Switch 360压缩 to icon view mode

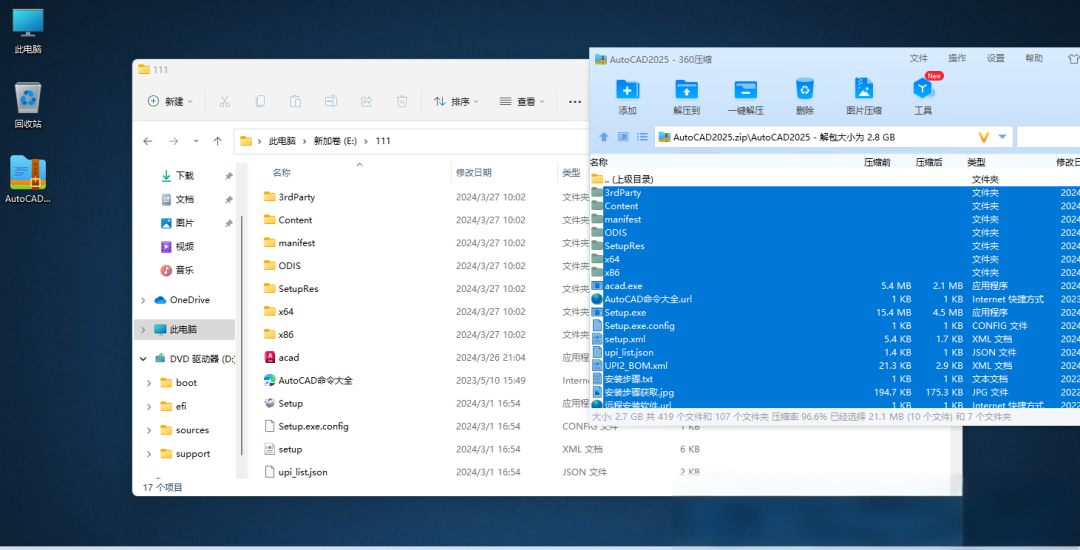623,137
